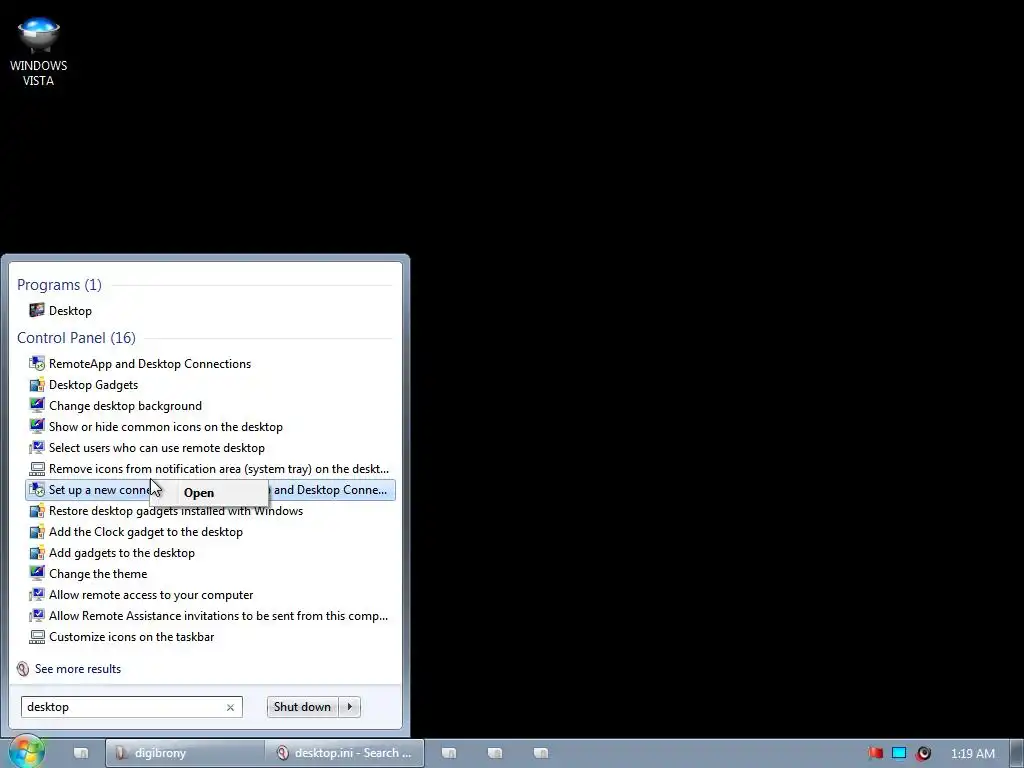1024x768 pixels.
Task: Switch to desktop.ini - Search taskbar window
Action: 344,753
